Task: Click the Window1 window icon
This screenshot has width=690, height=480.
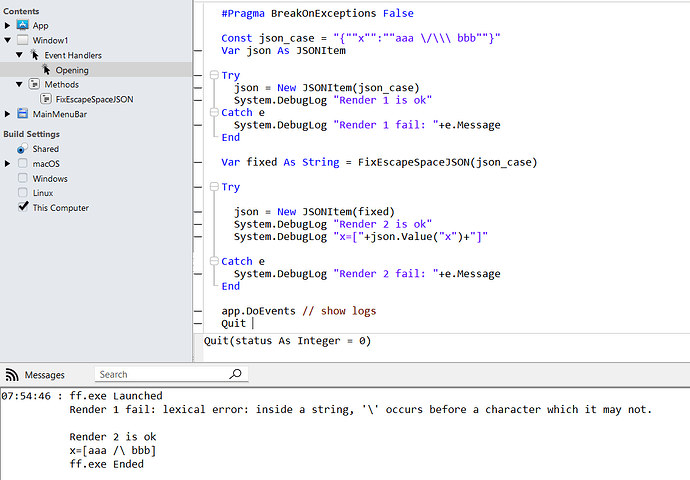Action: [x=22, y=40]
